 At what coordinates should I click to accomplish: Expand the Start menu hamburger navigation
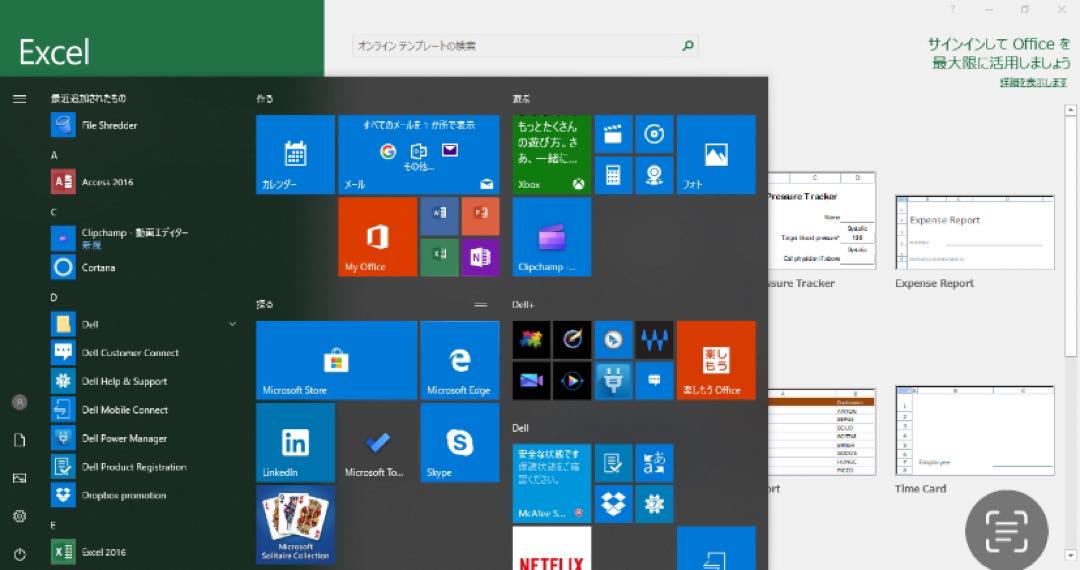tap(19, 98)
